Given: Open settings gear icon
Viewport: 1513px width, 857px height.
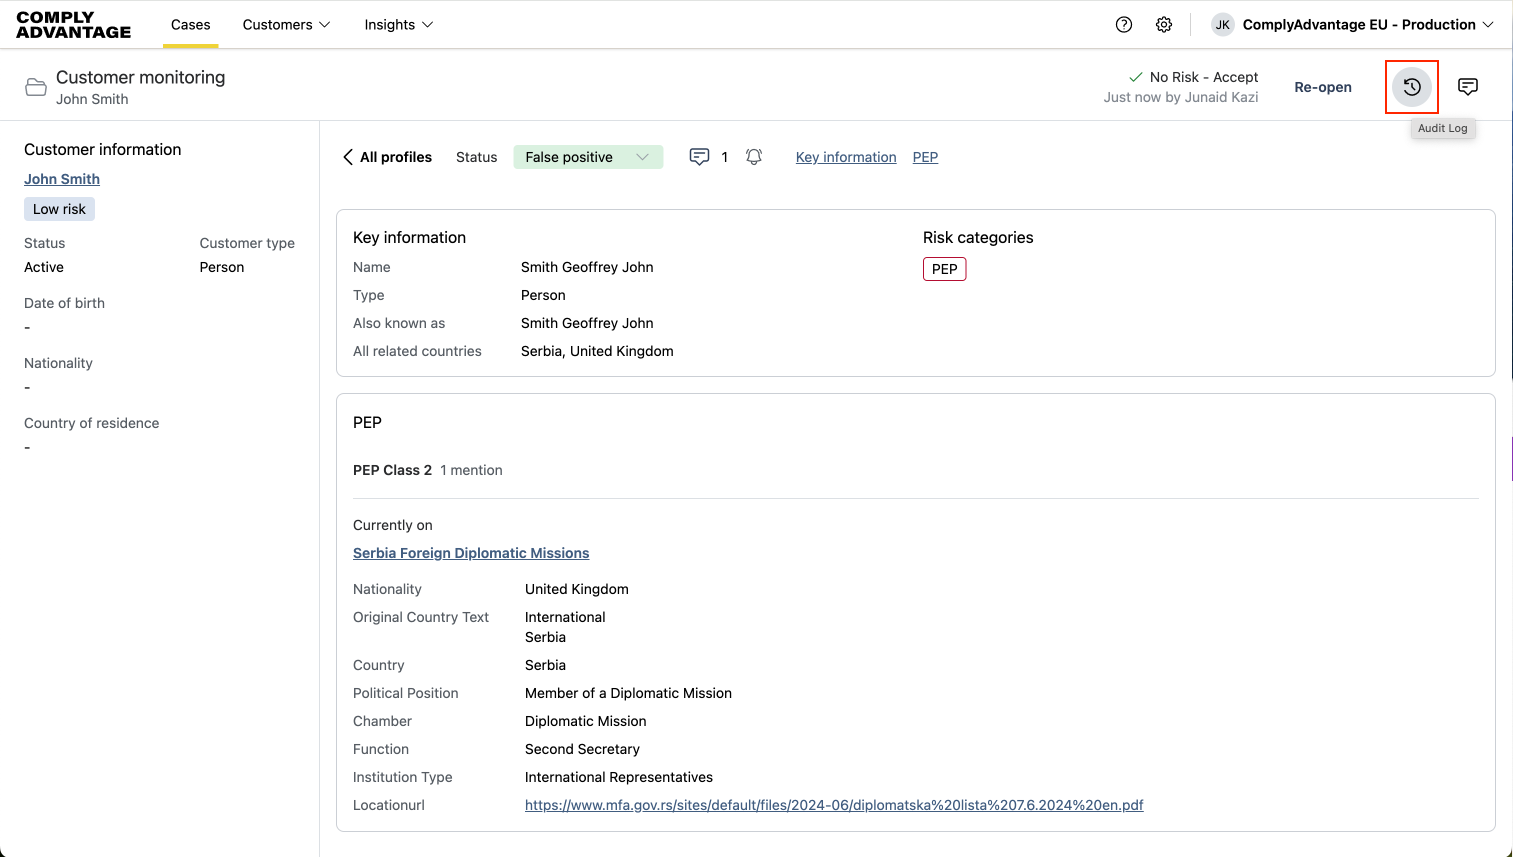Looking at the screenshot, I should tap(1164, 25).
